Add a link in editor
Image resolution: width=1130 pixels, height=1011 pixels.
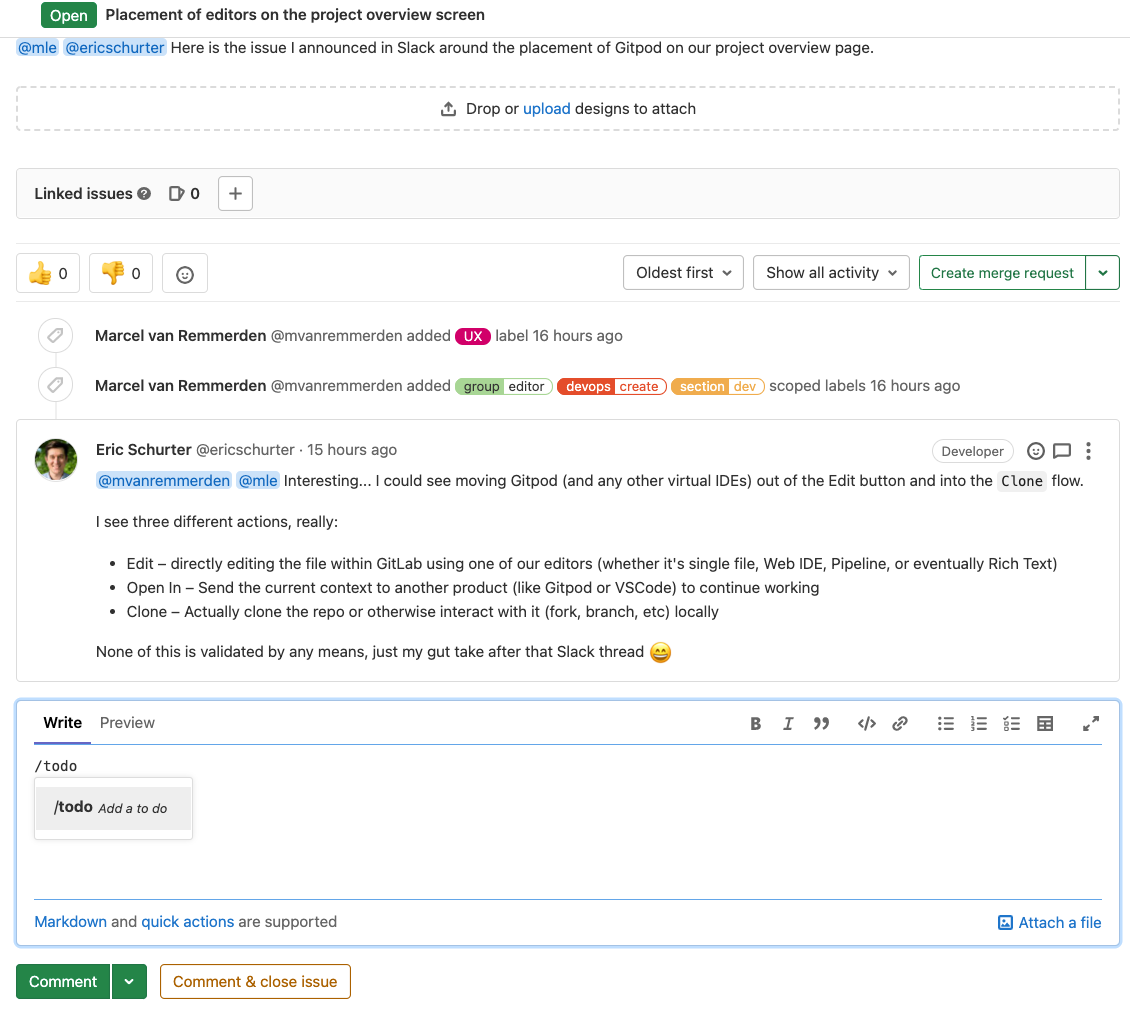(900, 724)
